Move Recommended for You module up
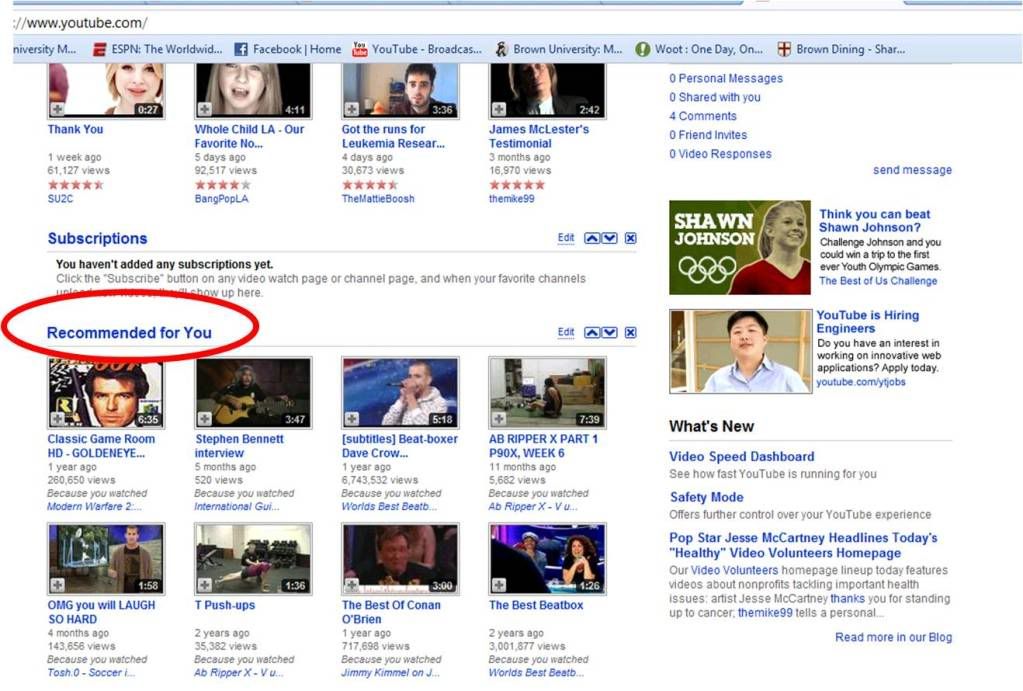This screenshot has width=1023, height=691. pyautogui.click(x=592, y=332)
